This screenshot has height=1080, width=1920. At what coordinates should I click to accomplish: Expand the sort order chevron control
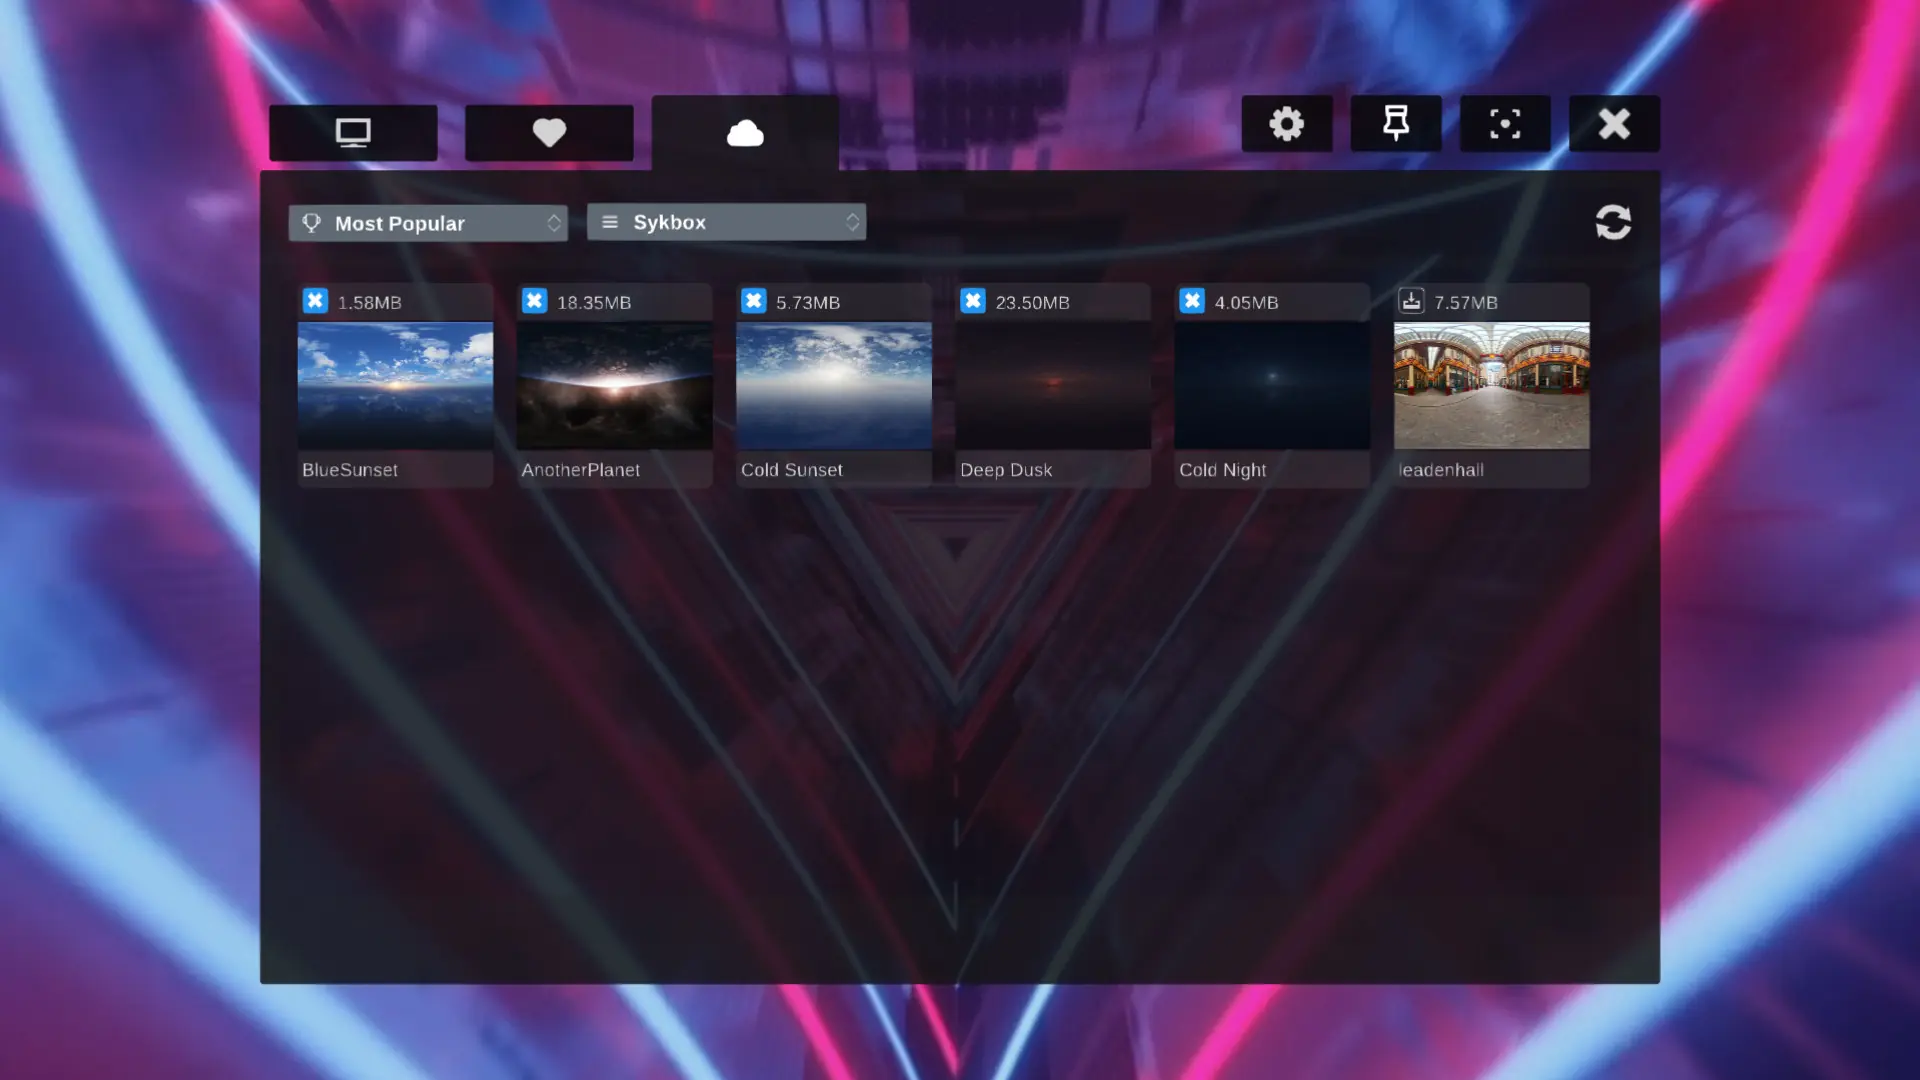click(x=556, y=222)
